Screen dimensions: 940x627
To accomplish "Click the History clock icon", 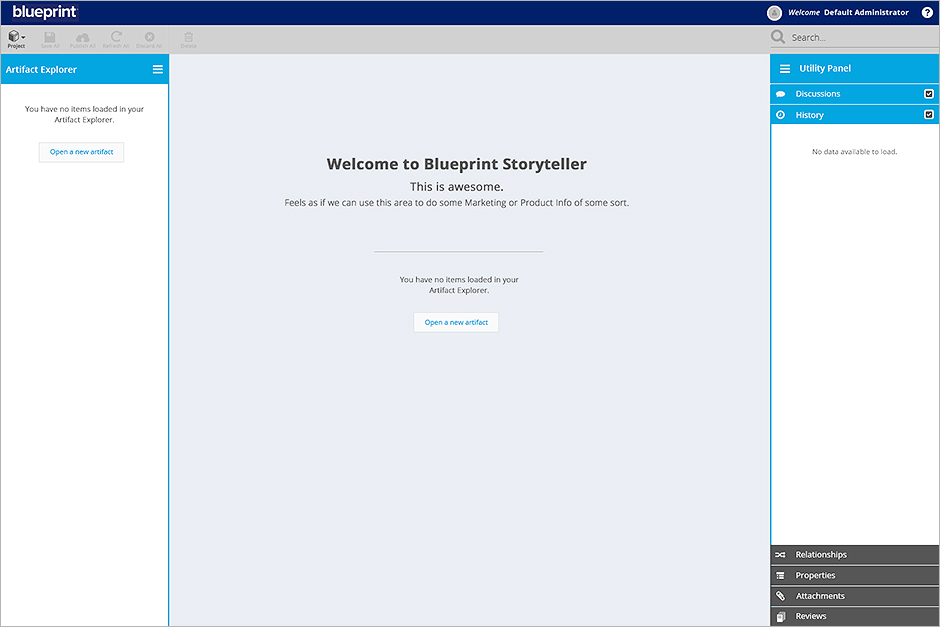I will [x=781, y=115].
